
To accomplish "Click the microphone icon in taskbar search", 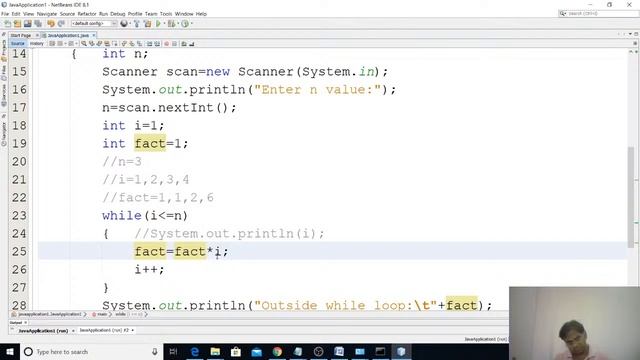I will click(155, 351).
